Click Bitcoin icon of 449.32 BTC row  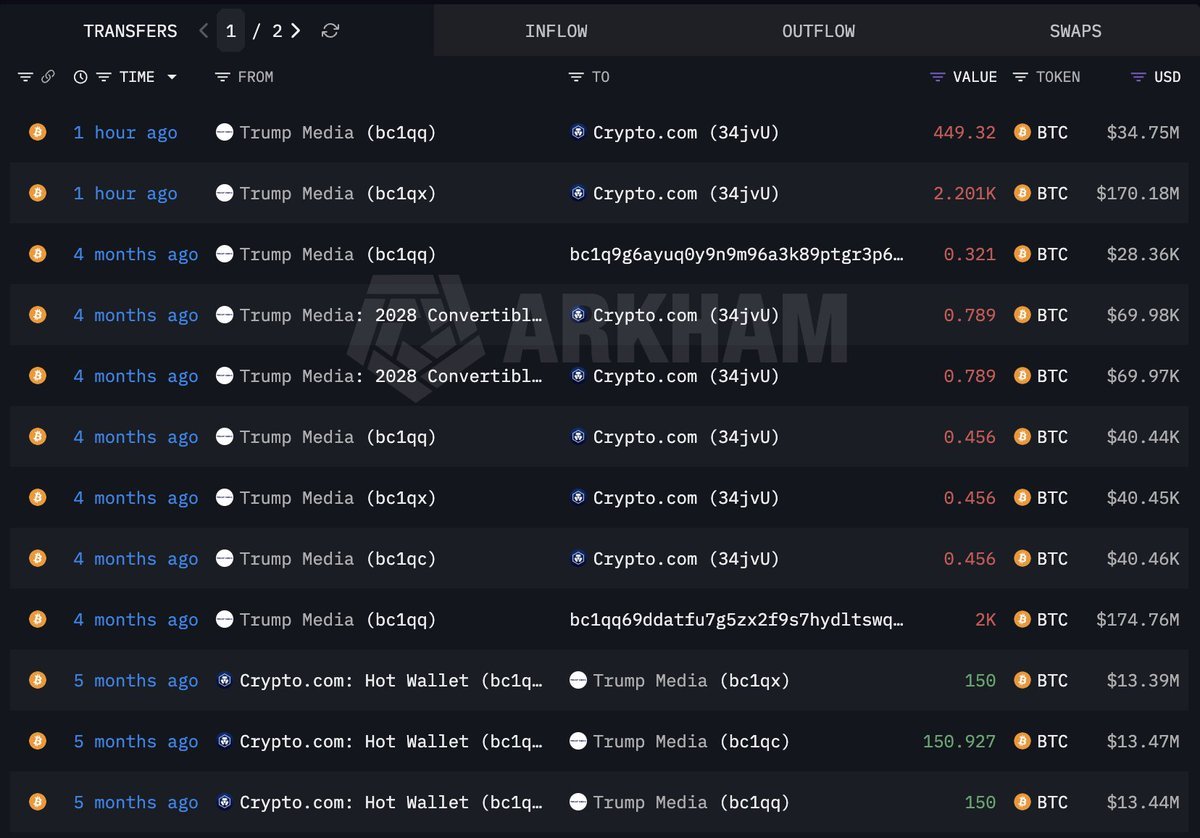tap(38, 132)
